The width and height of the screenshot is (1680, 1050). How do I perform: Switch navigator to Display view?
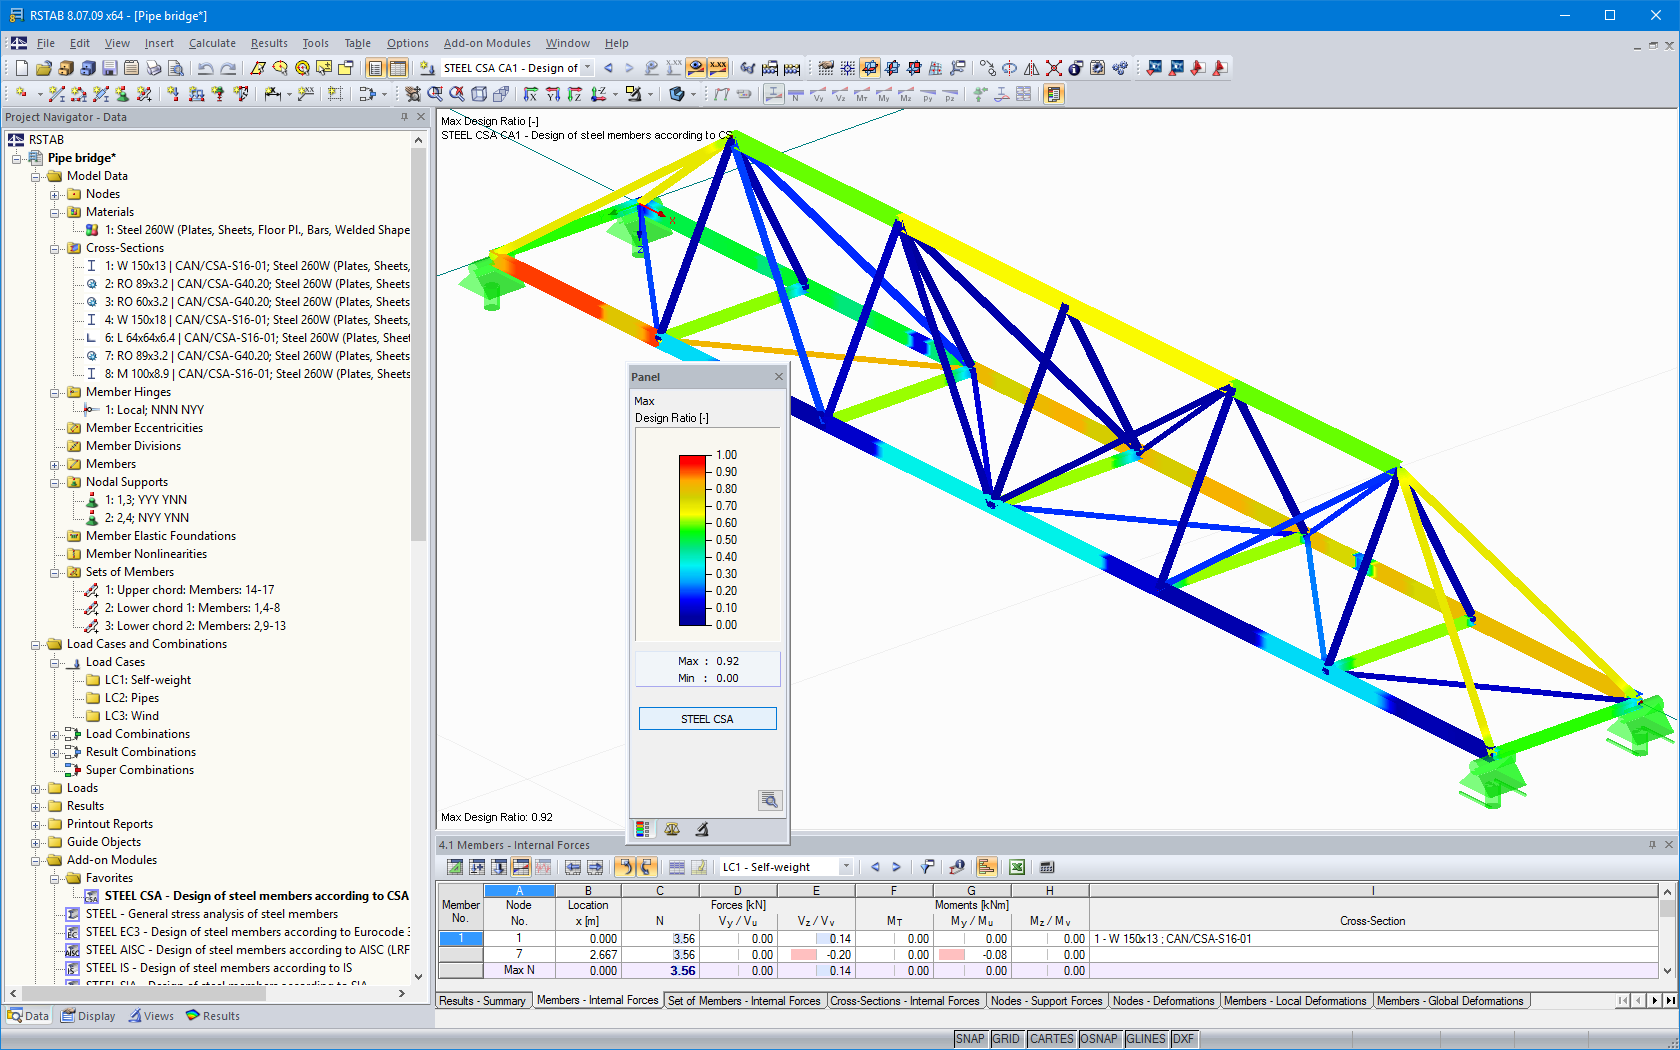(88, 1016)
